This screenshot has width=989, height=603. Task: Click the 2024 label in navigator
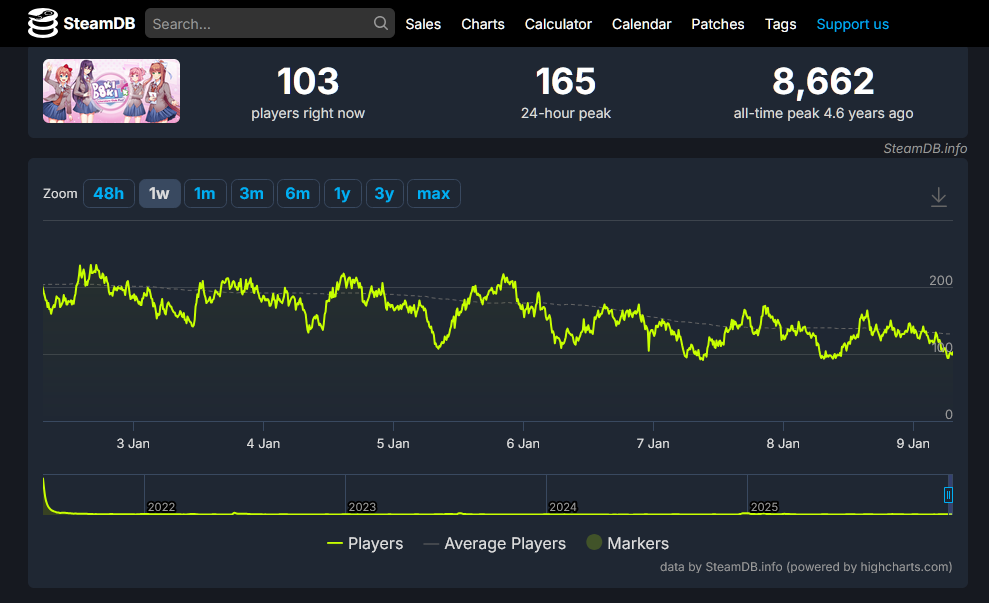pos(563,507)
